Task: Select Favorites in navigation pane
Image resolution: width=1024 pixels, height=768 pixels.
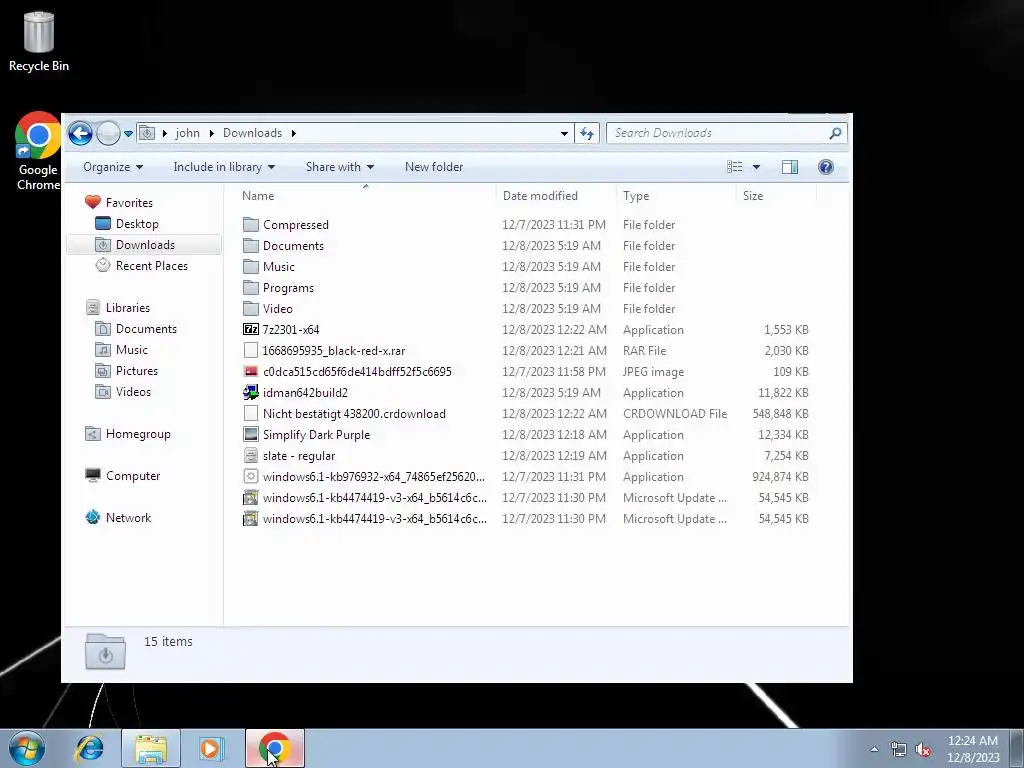Action: 129,203
